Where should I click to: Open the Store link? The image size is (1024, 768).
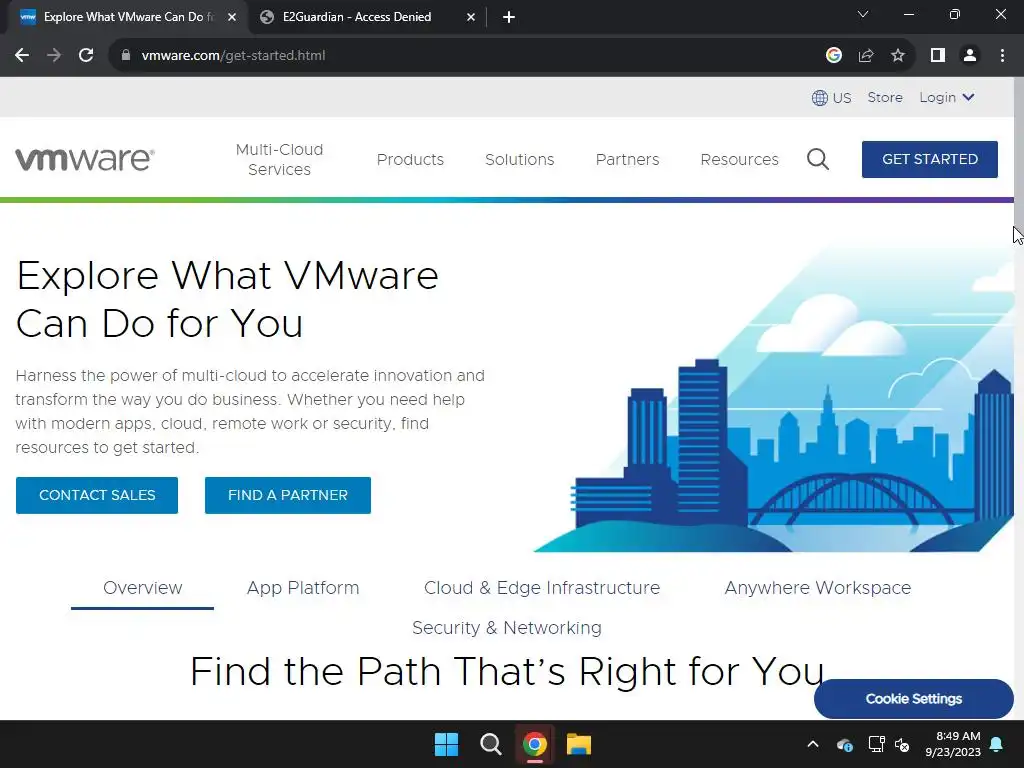[x=885, y=97]
